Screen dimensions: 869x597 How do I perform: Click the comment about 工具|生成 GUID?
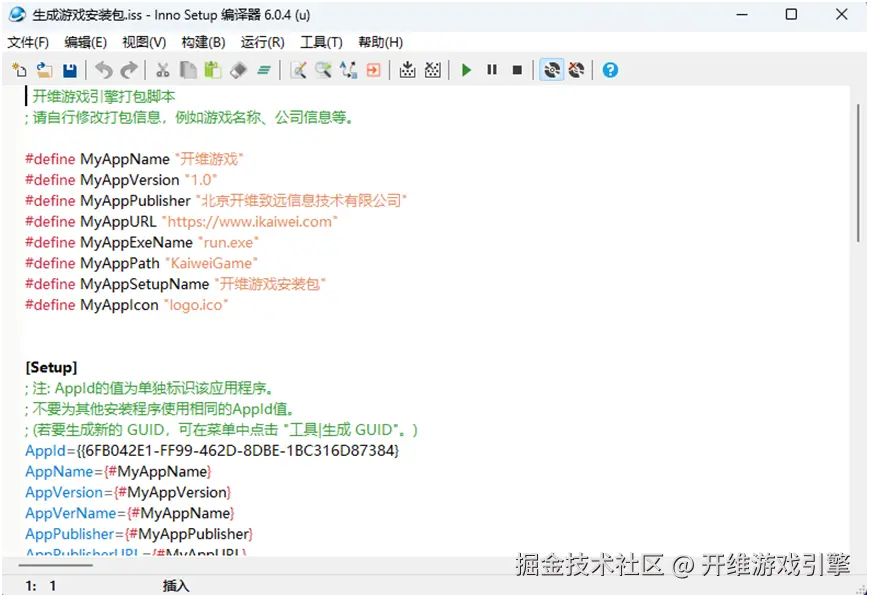point(221,430)
